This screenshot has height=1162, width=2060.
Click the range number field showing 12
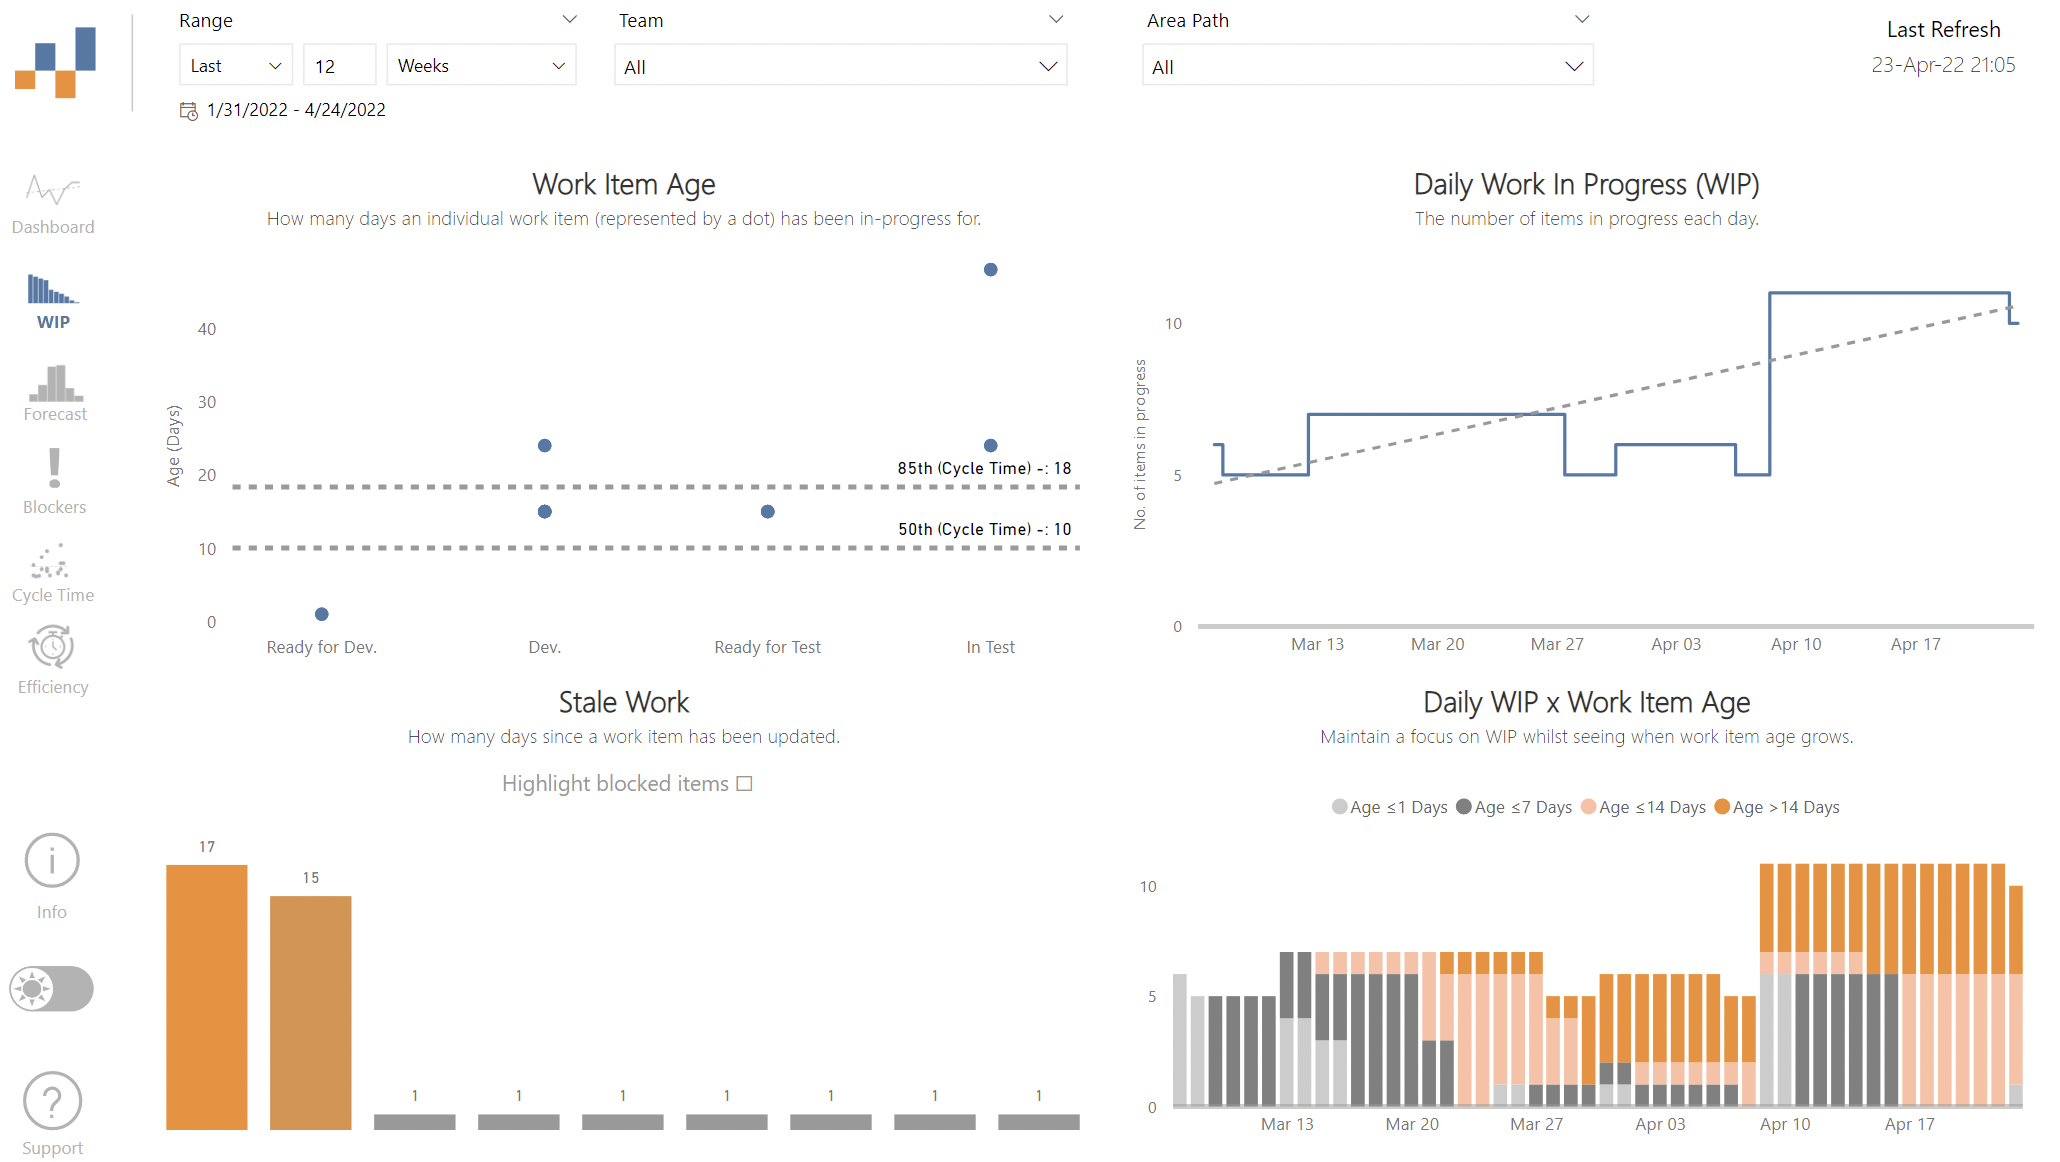click(339, 66)
